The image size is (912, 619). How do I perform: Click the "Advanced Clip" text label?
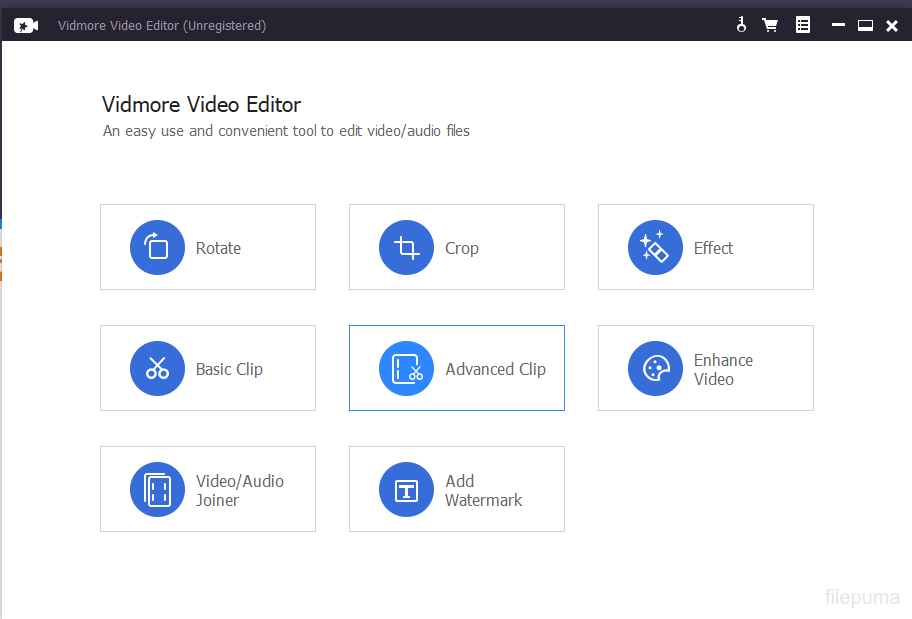[495, 369]
